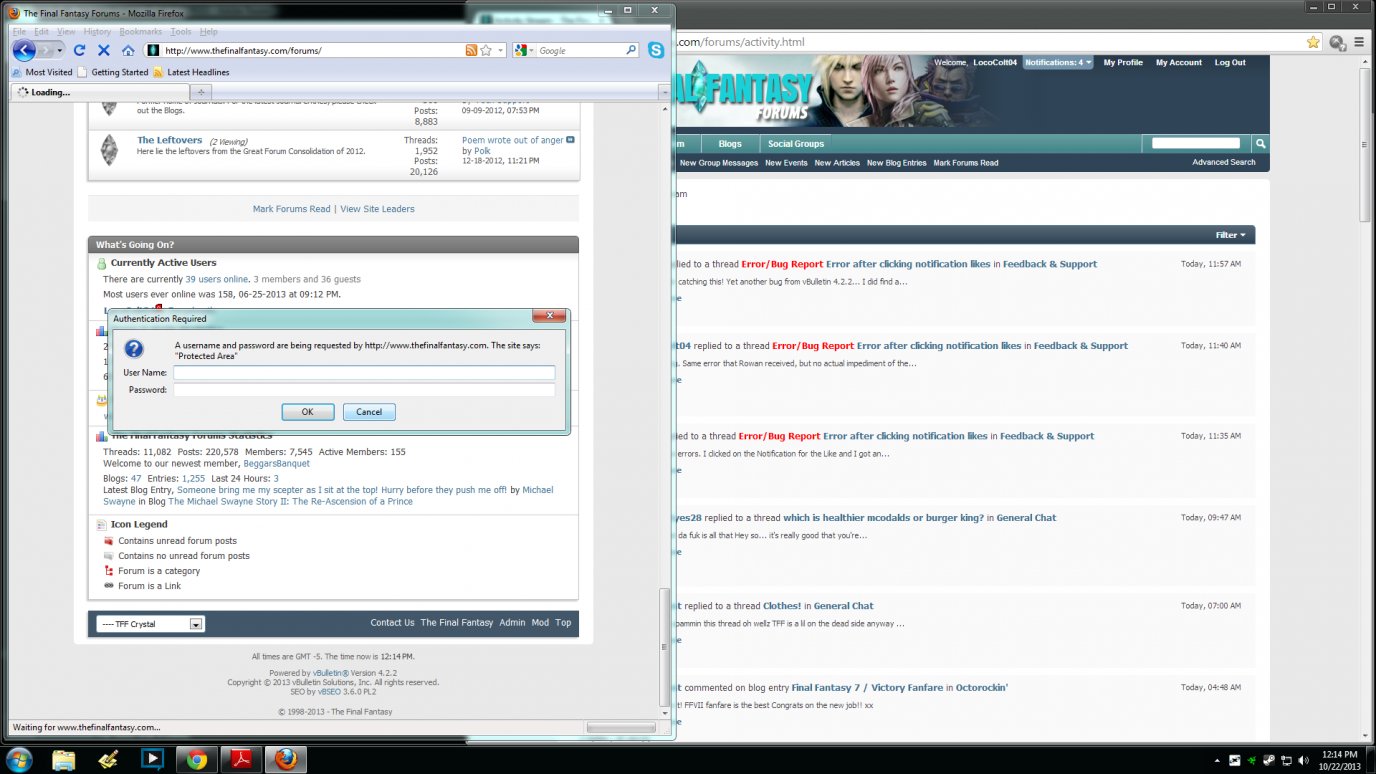Click Chrome extension globe icon
Screen dimensions: 1376x774
tap(1337, 42)
